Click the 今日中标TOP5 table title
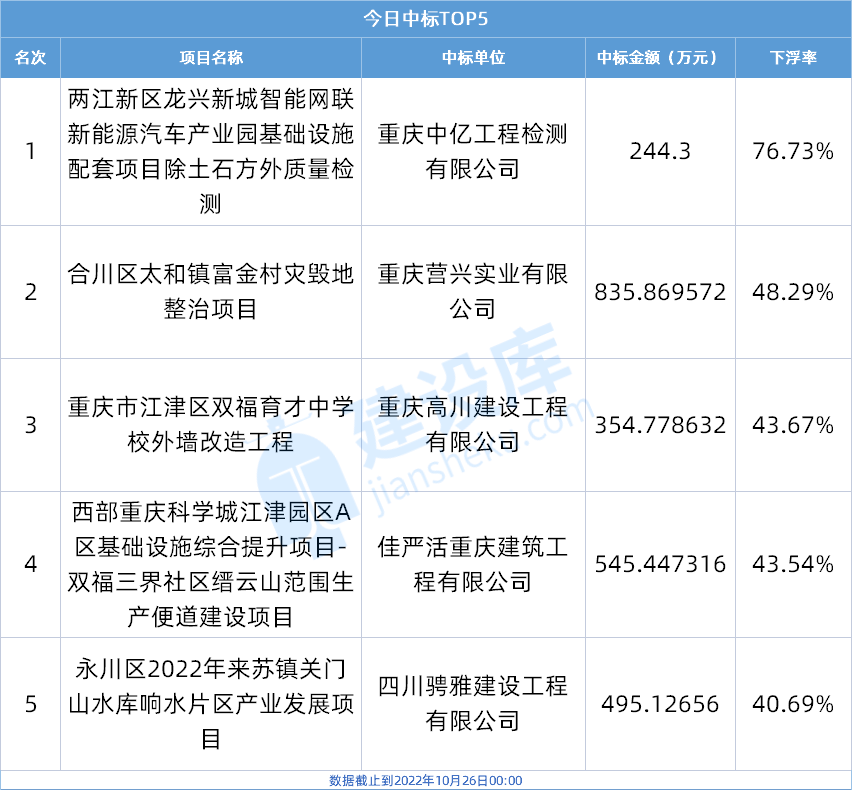 coord(425,18)
